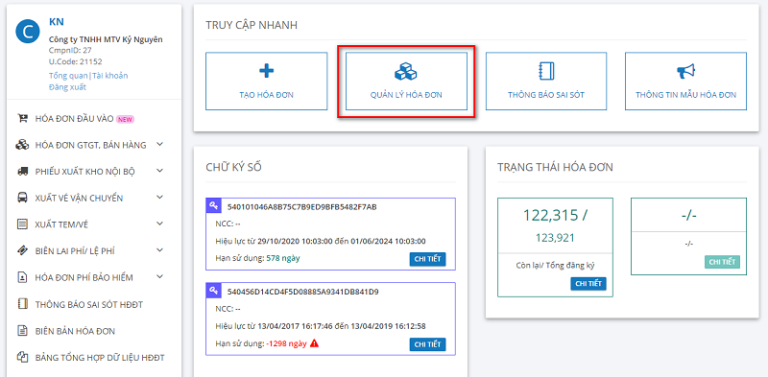Click the company name Công ty TNHH MTV Kỷ Nguyên
Screen dimensions: 768x377
coord(106,40)
